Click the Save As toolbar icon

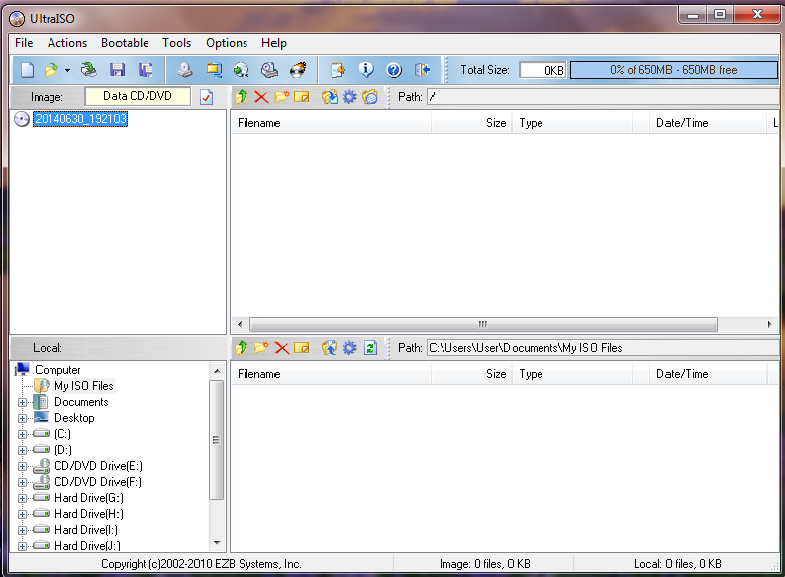click(146, 70)
